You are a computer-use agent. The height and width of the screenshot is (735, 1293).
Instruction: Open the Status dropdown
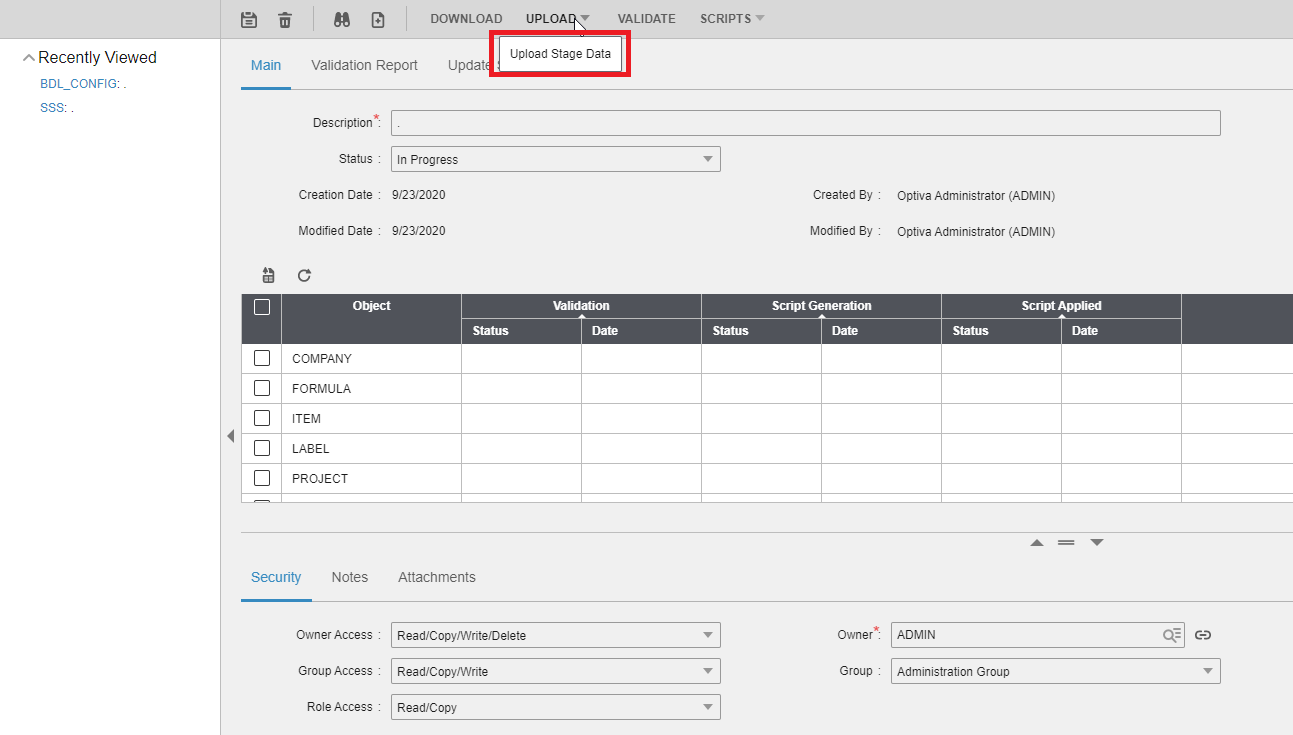[x=555, y=159]
